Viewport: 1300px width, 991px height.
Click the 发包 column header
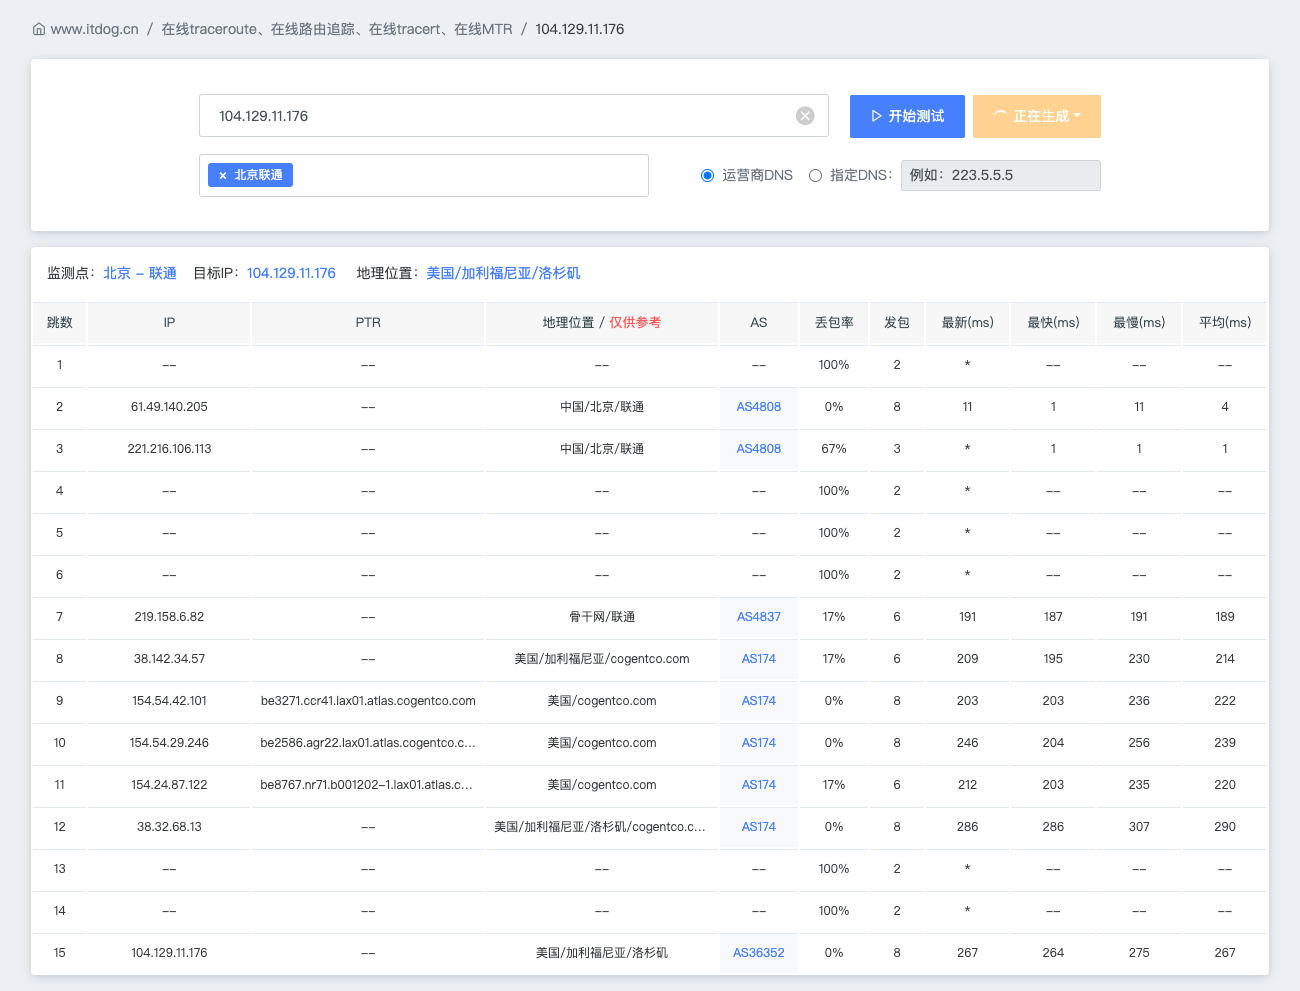897,323
